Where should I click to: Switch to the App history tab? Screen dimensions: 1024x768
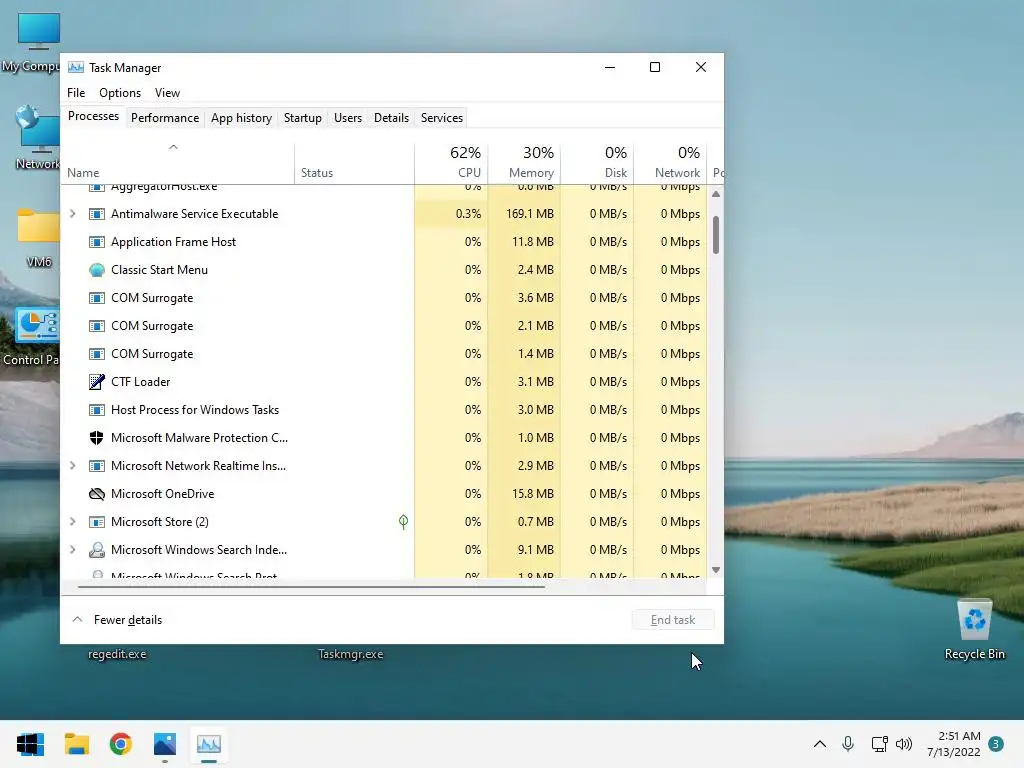(241, 118)
